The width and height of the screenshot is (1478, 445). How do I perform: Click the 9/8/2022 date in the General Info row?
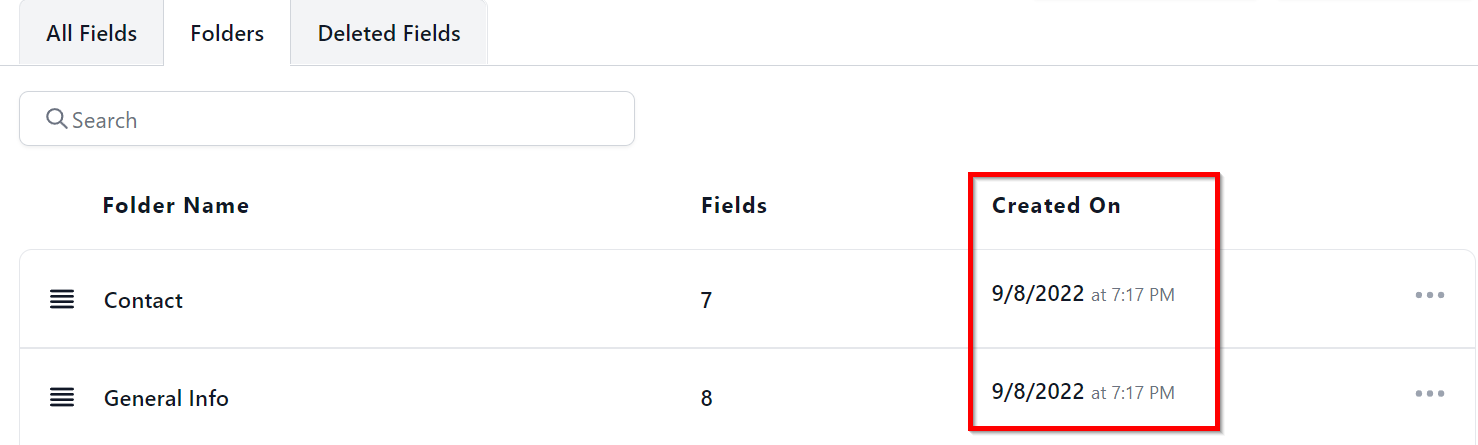pyautogui.click(x=1037, y=392)
